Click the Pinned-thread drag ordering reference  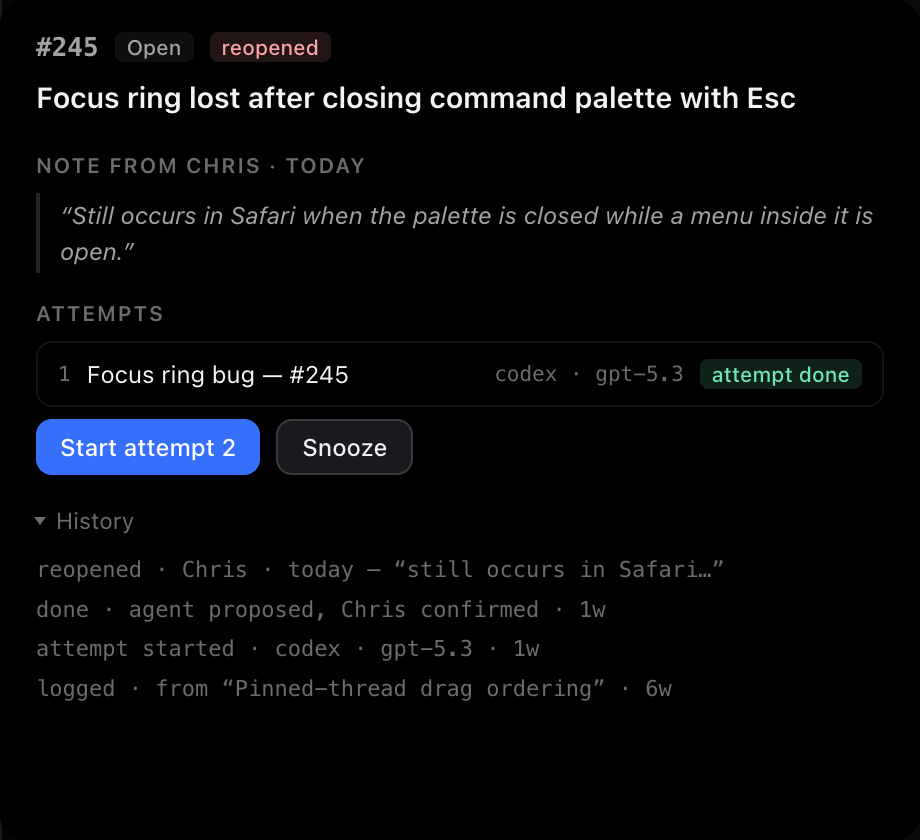[x=413, y=689]
